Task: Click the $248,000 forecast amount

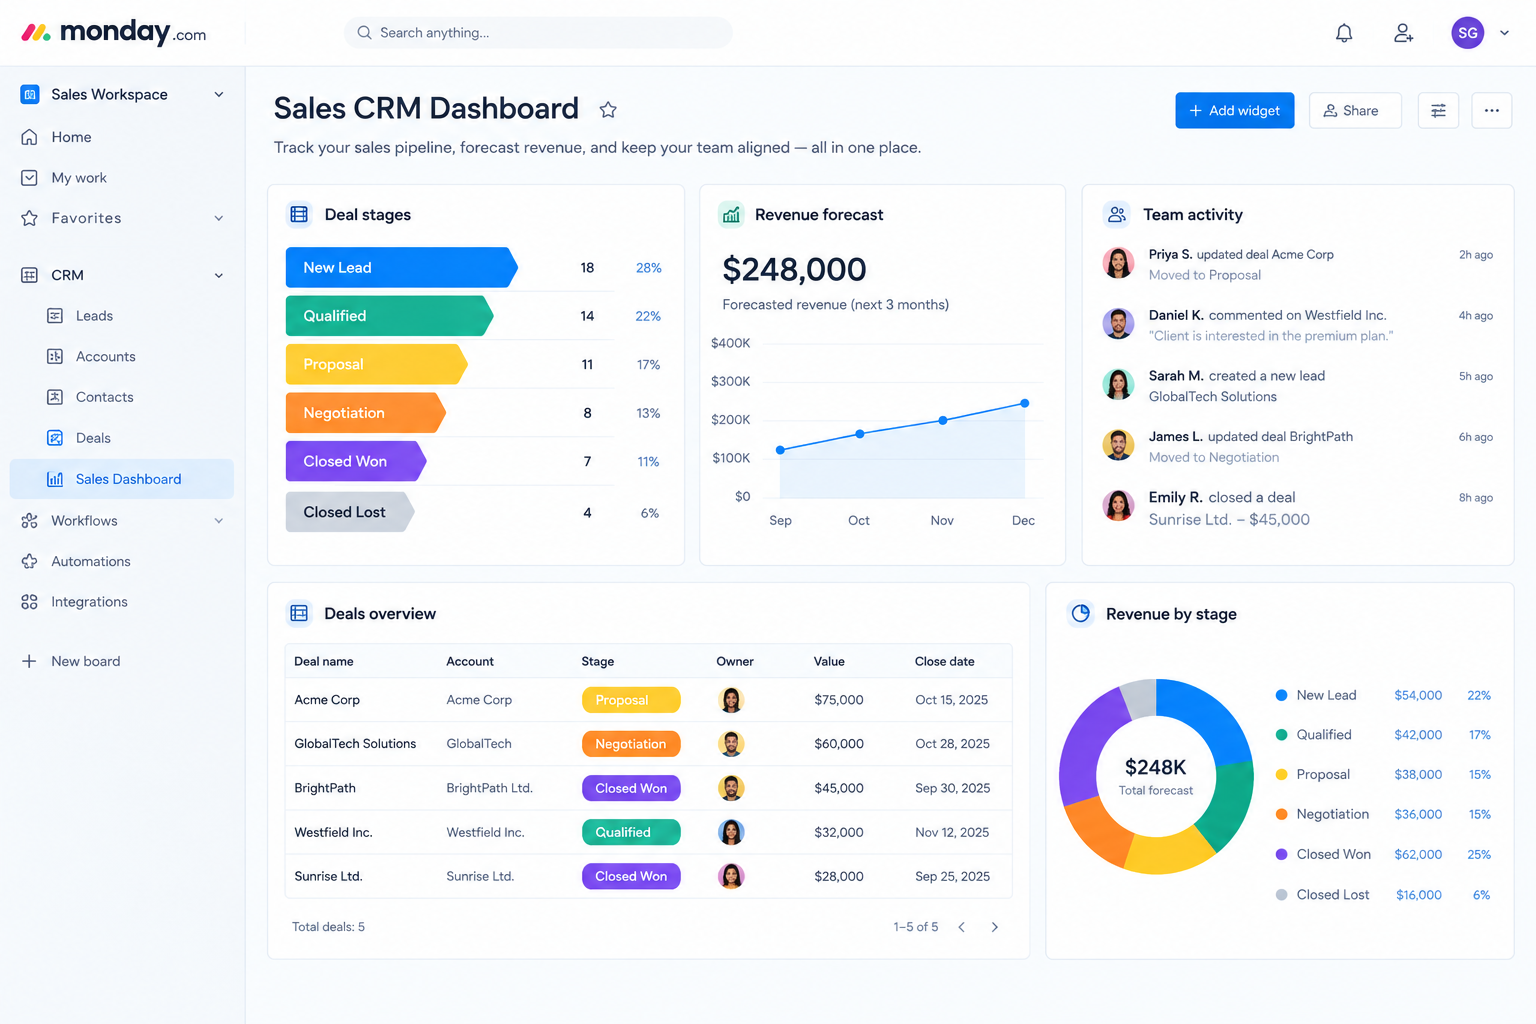Action: pos(794,269)
